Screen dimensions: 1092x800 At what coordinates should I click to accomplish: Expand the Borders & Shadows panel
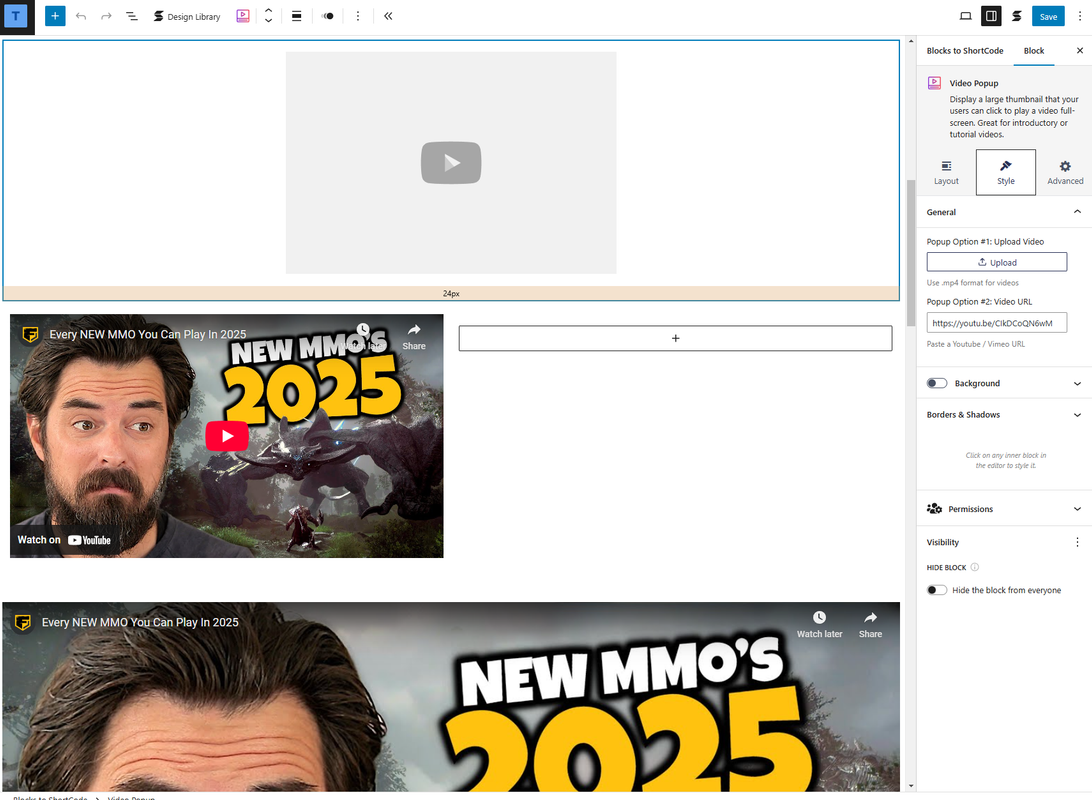coord(1077,415)
